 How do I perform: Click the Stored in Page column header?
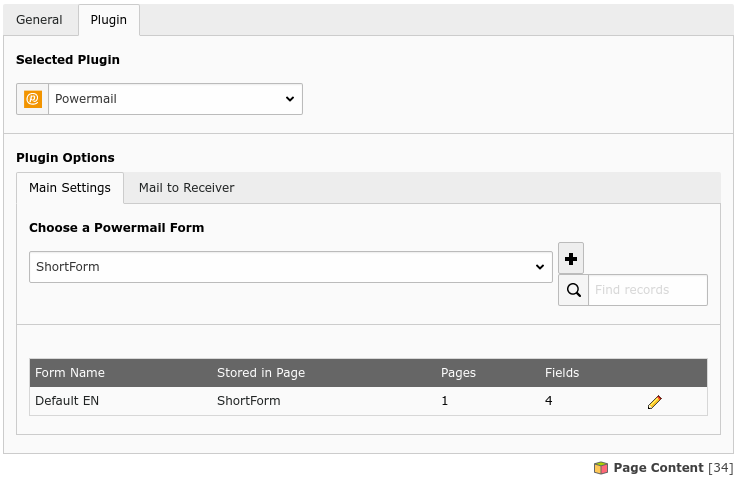coord(261,373)
